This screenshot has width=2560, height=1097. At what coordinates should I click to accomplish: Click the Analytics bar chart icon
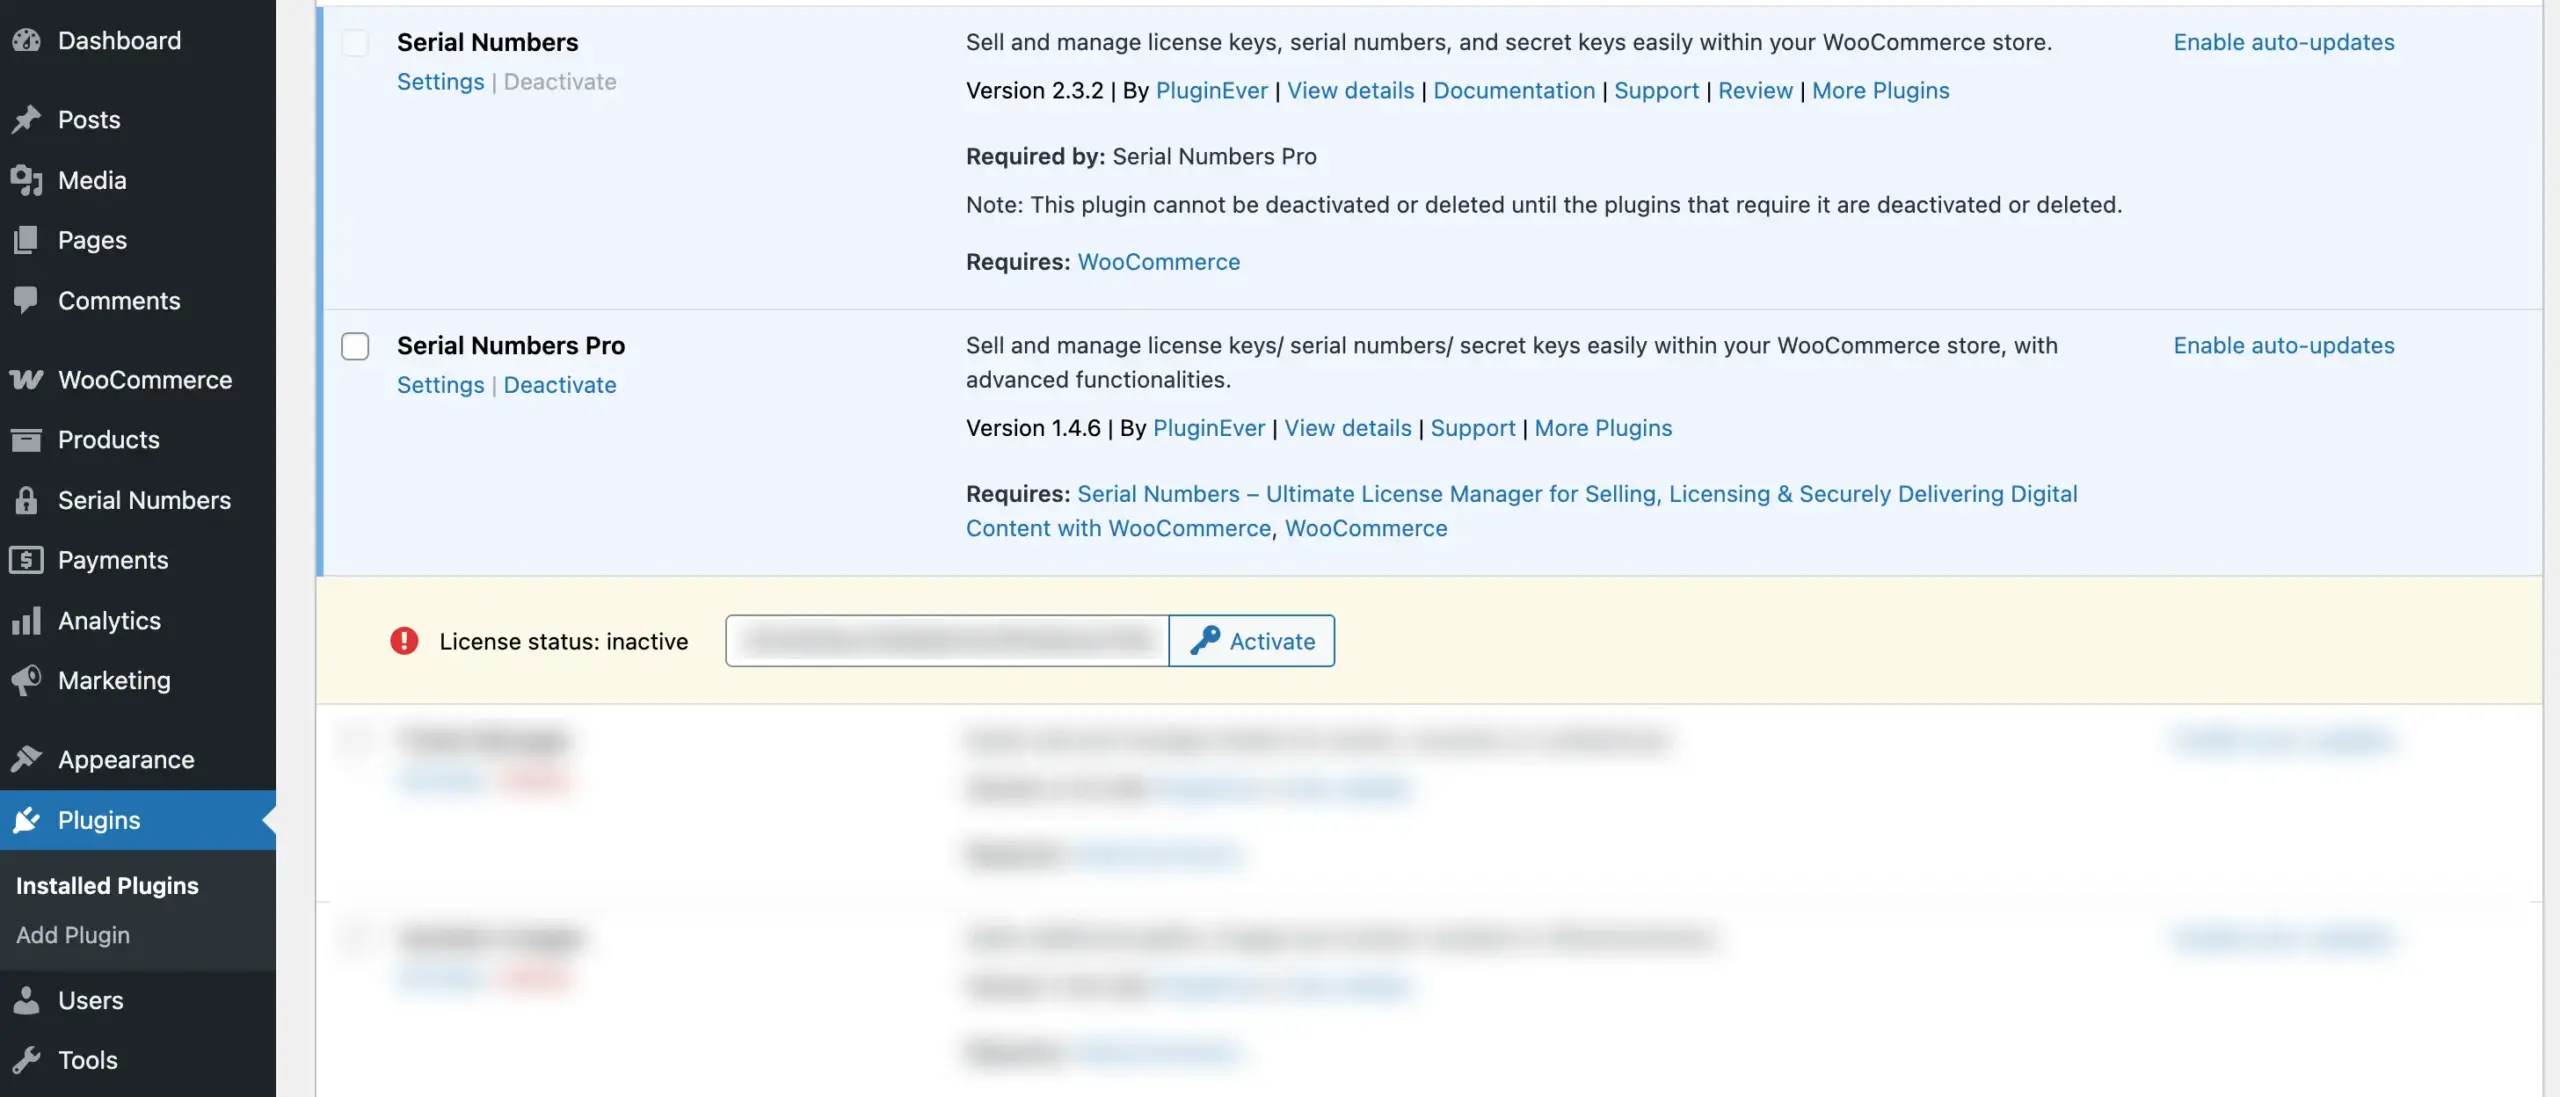[x=26, y=621]
